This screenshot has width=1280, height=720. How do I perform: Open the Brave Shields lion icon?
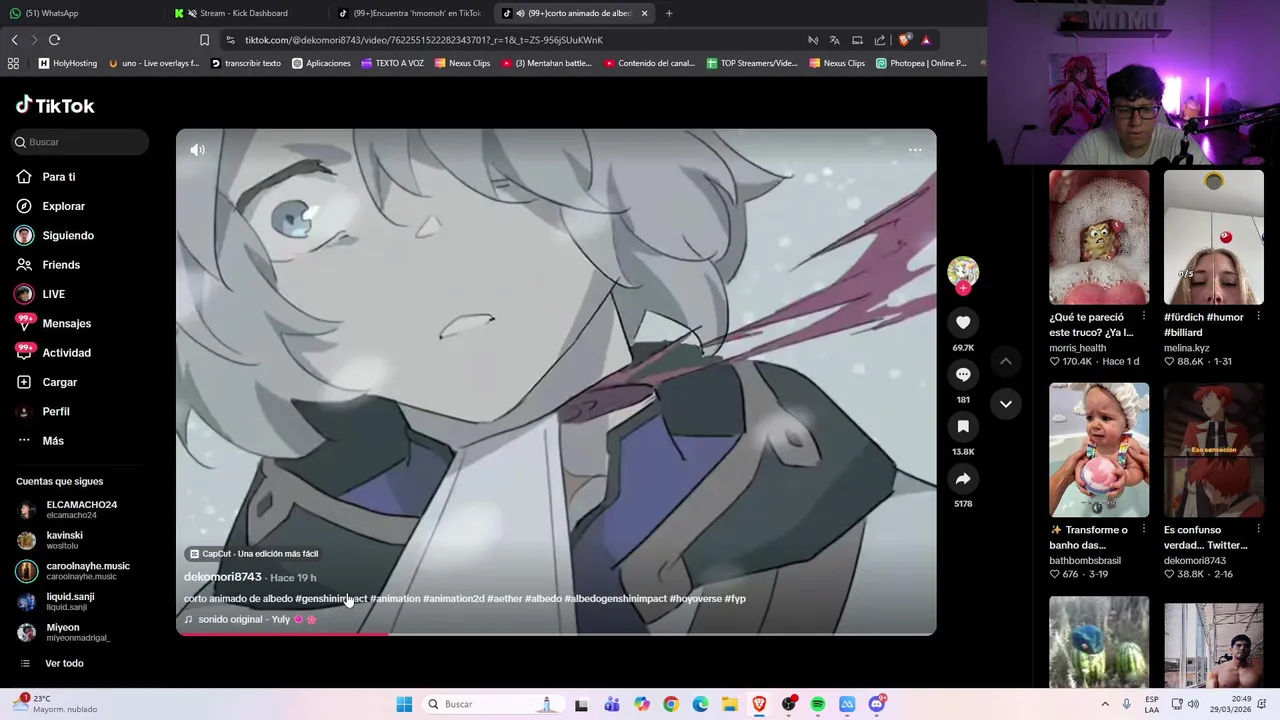904,40
